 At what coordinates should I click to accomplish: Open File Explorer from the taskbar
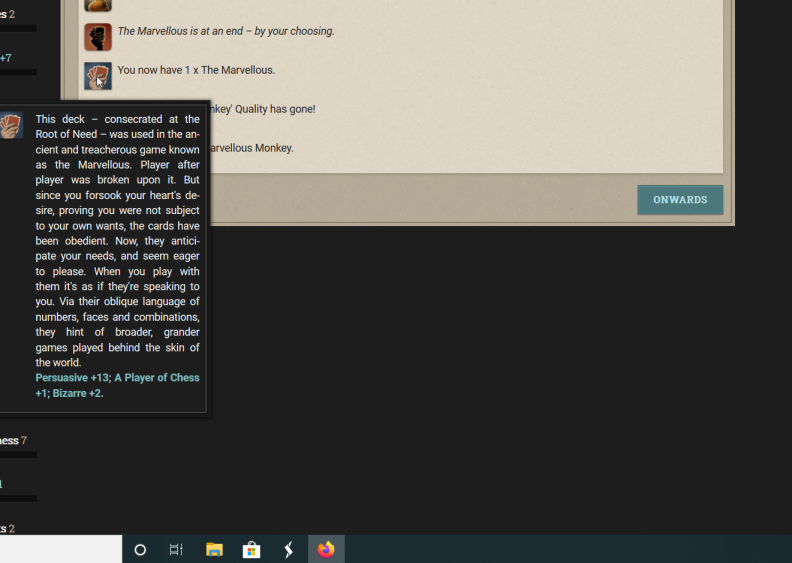pos(214,549)
